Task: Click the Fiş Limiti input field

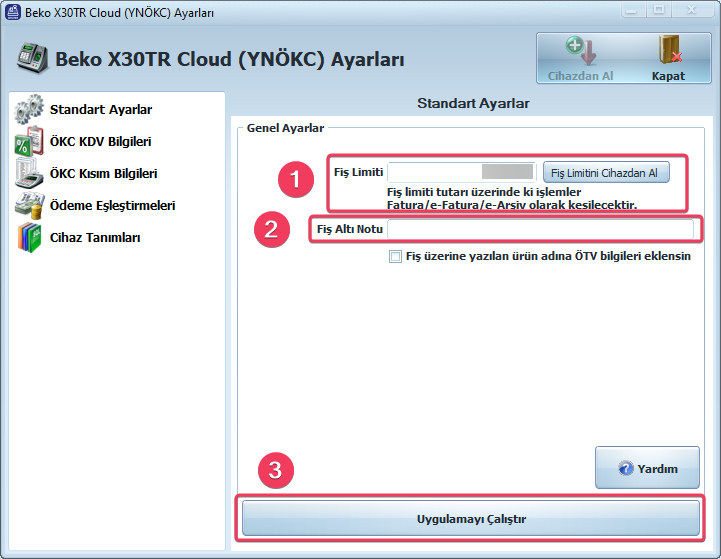Action: pos(461,172)
